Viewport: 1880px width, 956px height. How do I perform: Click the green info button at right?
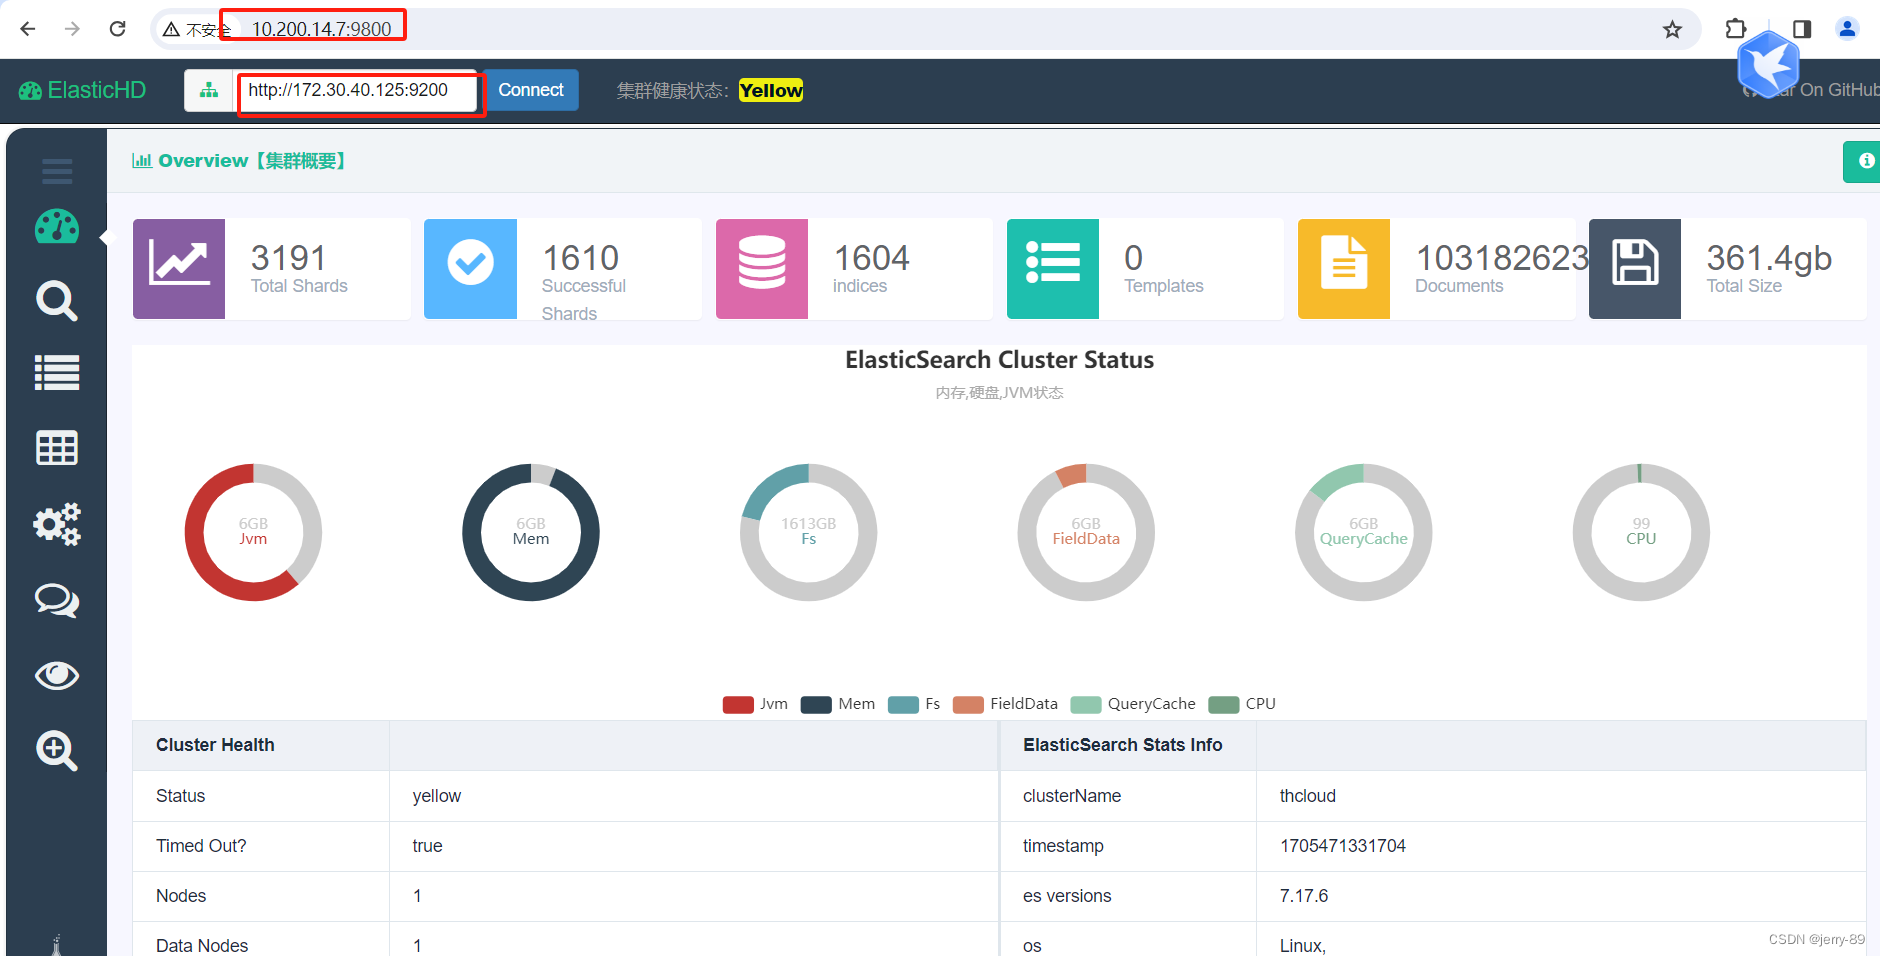pyautogui.click(x=1862, y=161)
